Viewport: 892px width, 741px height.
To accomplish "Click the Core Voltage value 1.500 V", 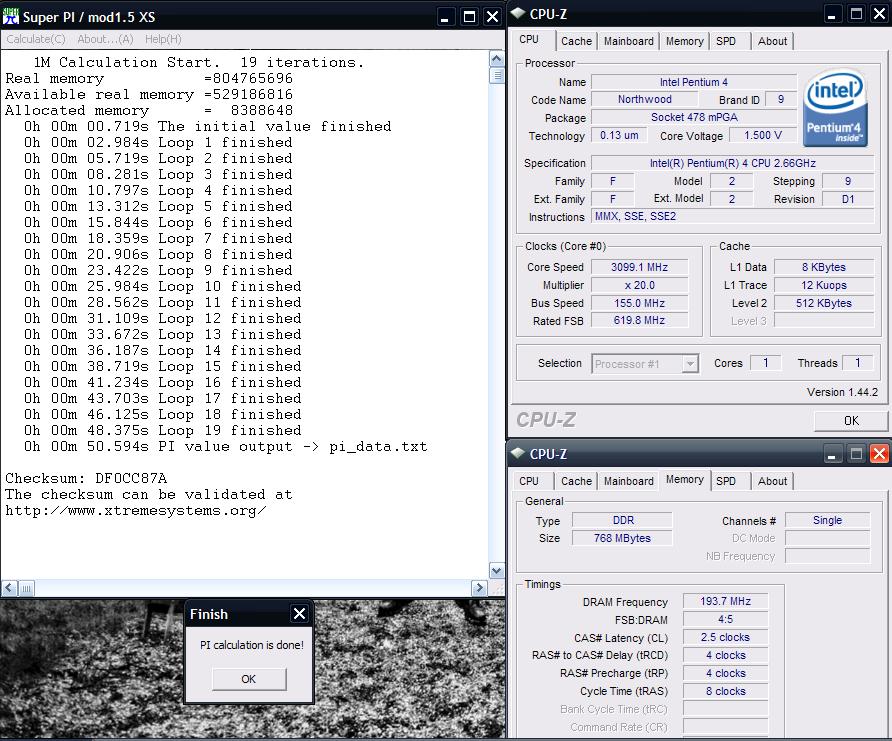I will click(x=763, y=135).
